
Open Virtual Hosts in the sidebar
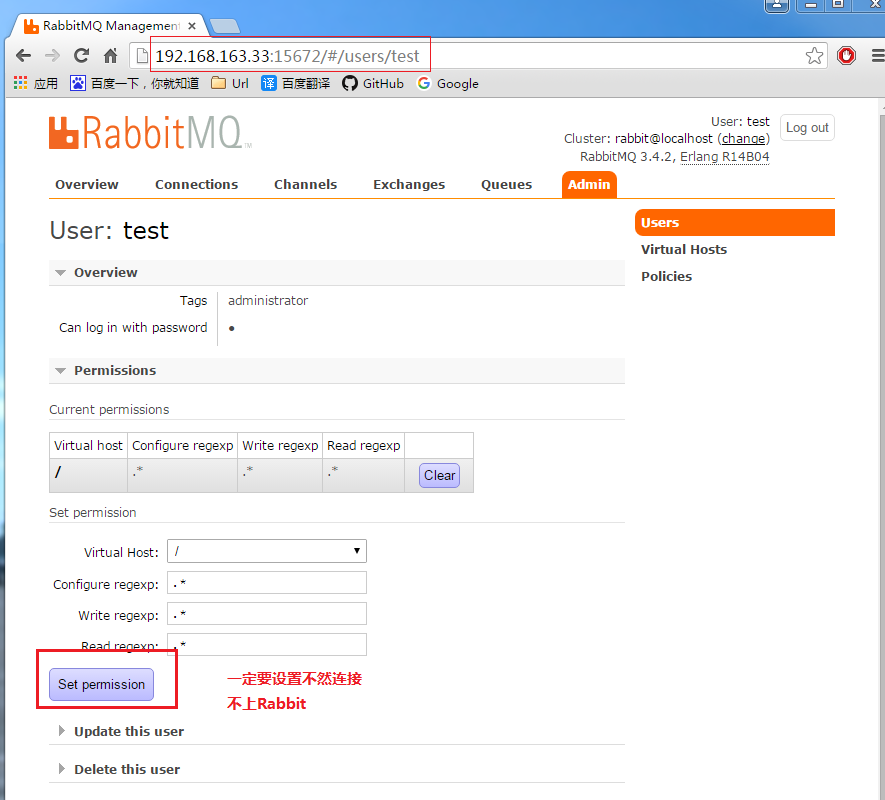684,250
